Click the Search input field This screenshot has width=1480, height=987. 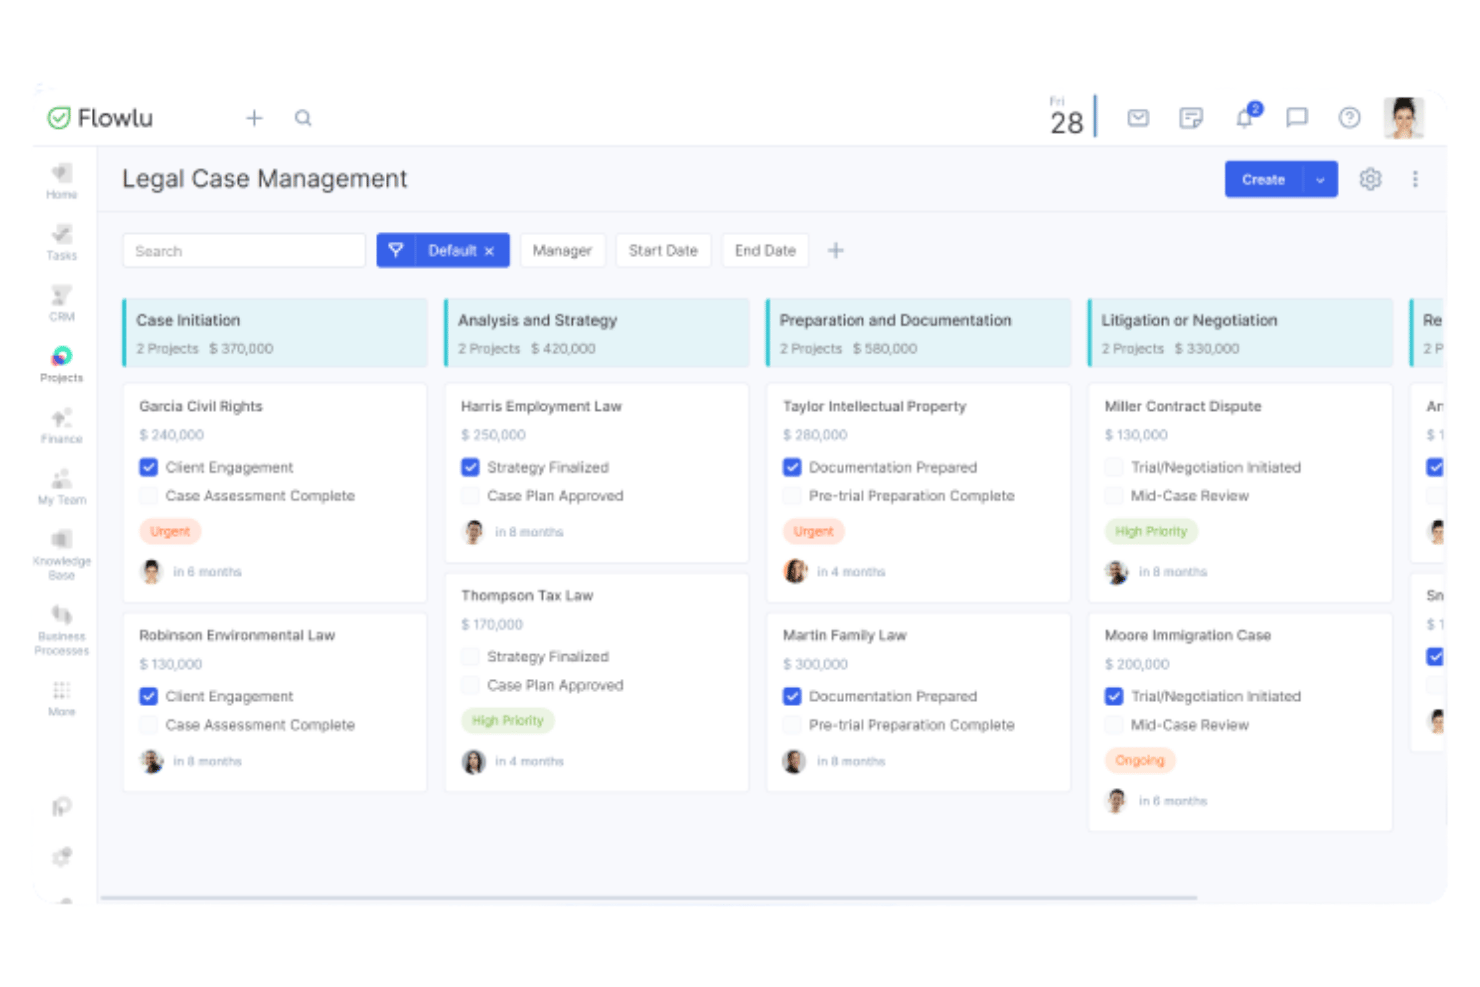pyautogui.click(x=244, y=250)
